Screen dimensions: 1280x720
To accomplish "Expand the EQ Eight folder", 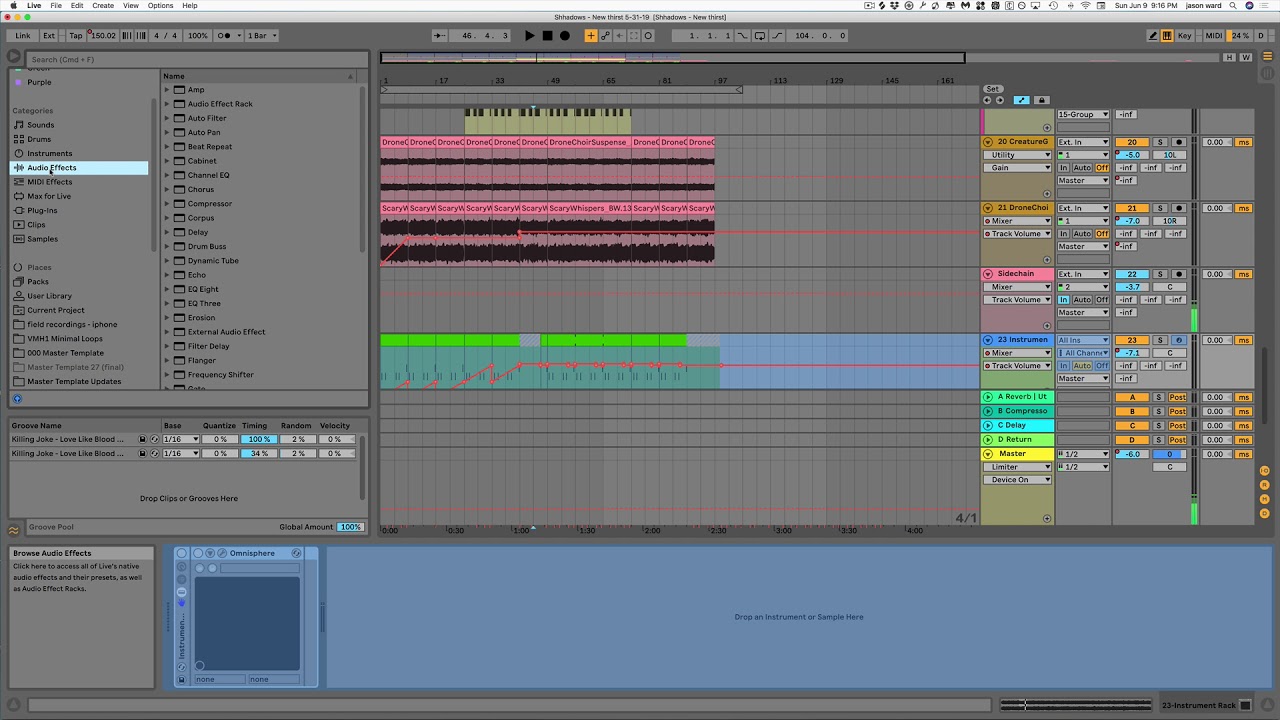I will coord(167,289).
